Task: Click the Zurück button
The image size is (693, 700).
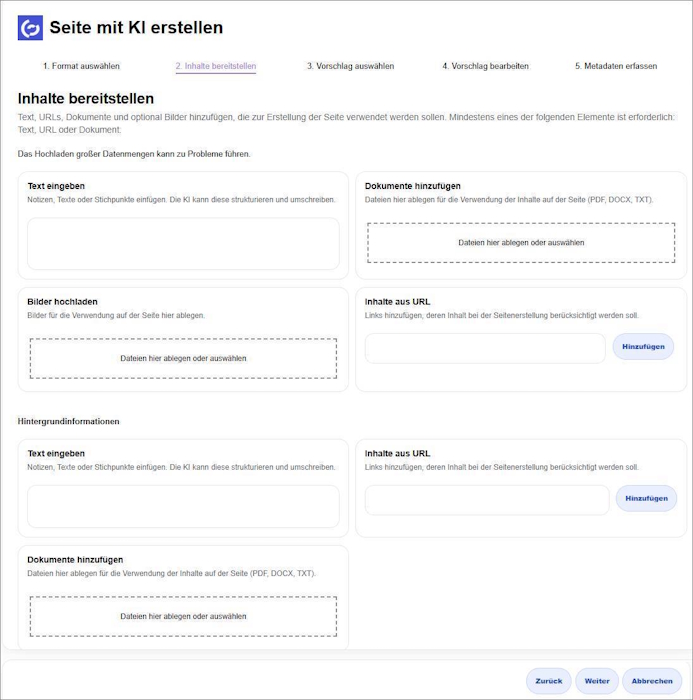Action: pyautogui.click(x=548, y=681)
